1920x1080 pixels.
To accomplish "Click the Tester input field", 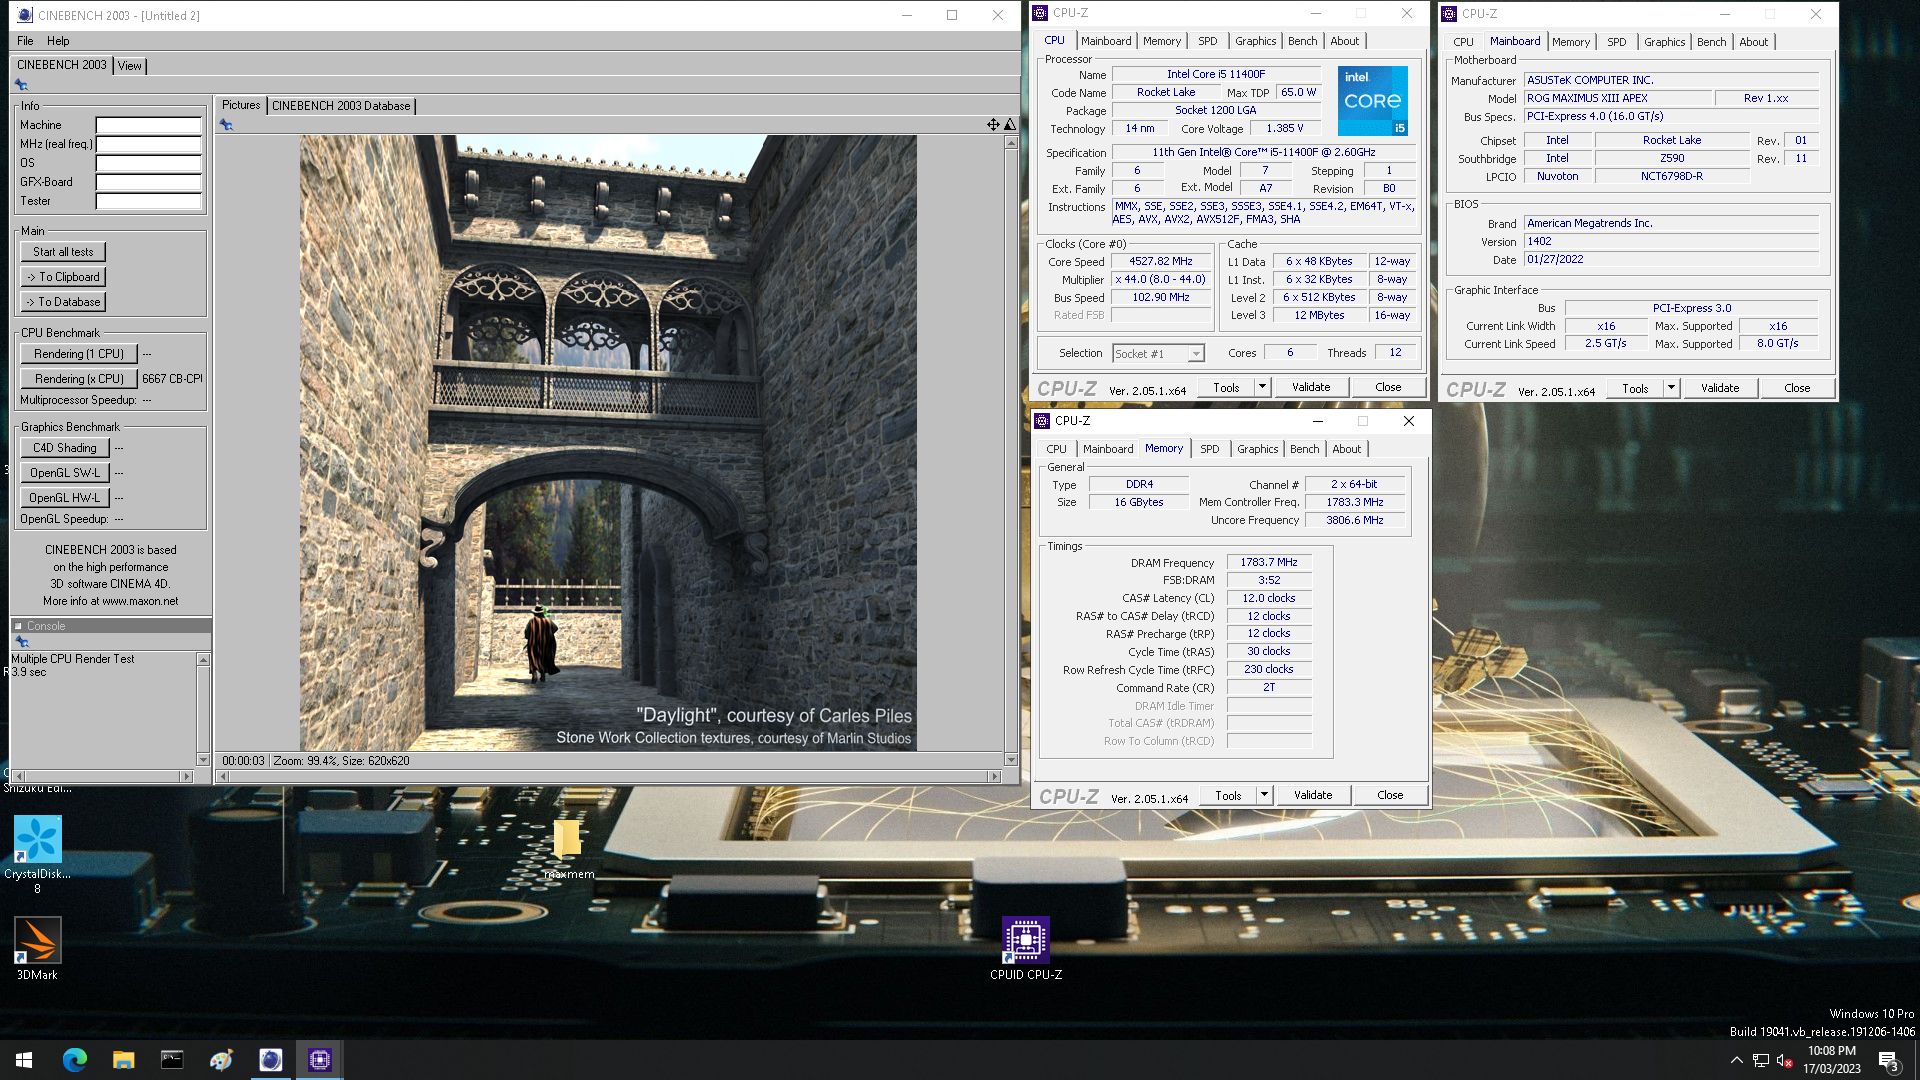I will pyautogui.click(x=148, y=201).
